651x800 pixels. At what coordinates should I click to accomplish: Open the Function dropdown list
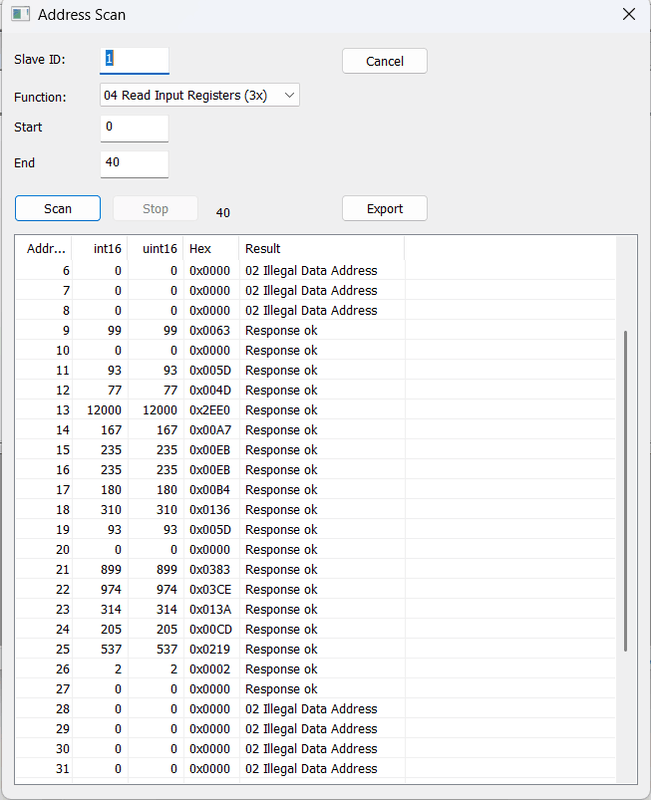(x=200, y=95)
